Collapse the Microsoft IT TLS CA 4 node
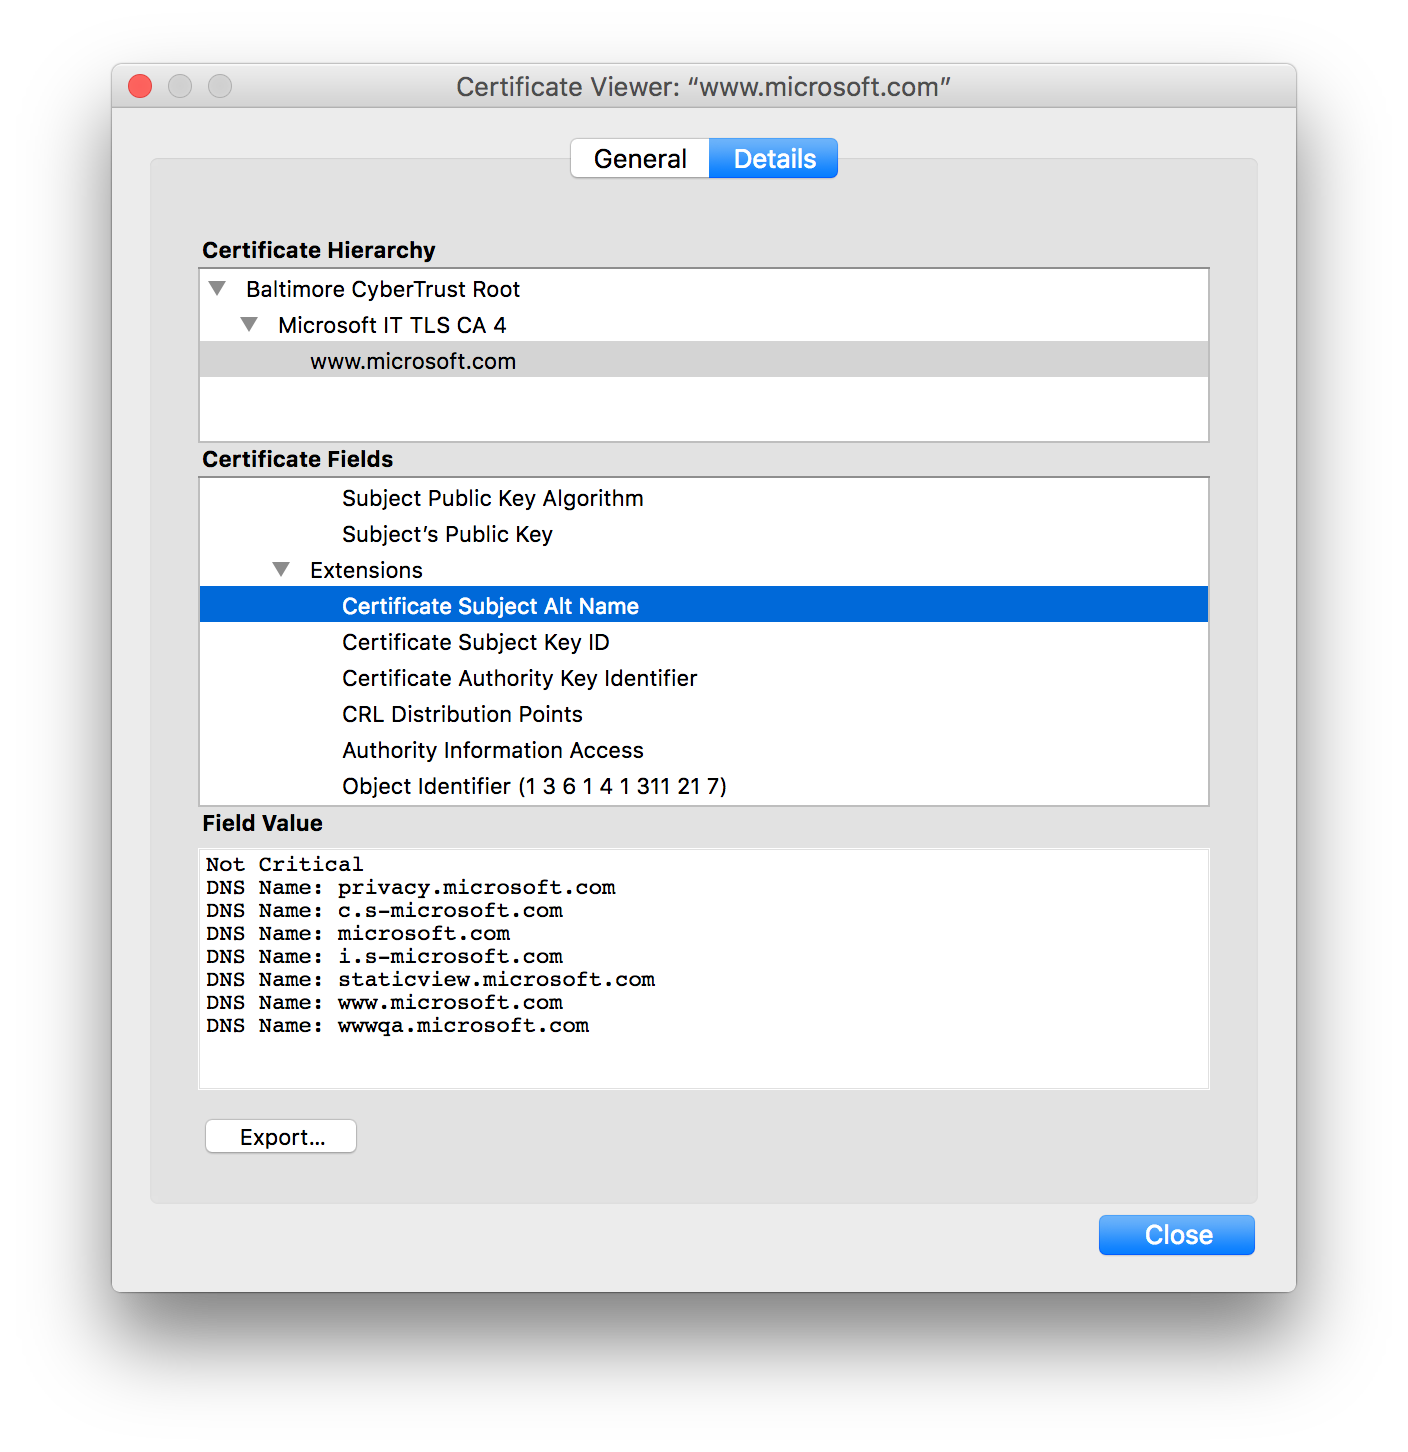Image resolution: width=1408 pixels, height=1452 pixels. coord(249,325)
